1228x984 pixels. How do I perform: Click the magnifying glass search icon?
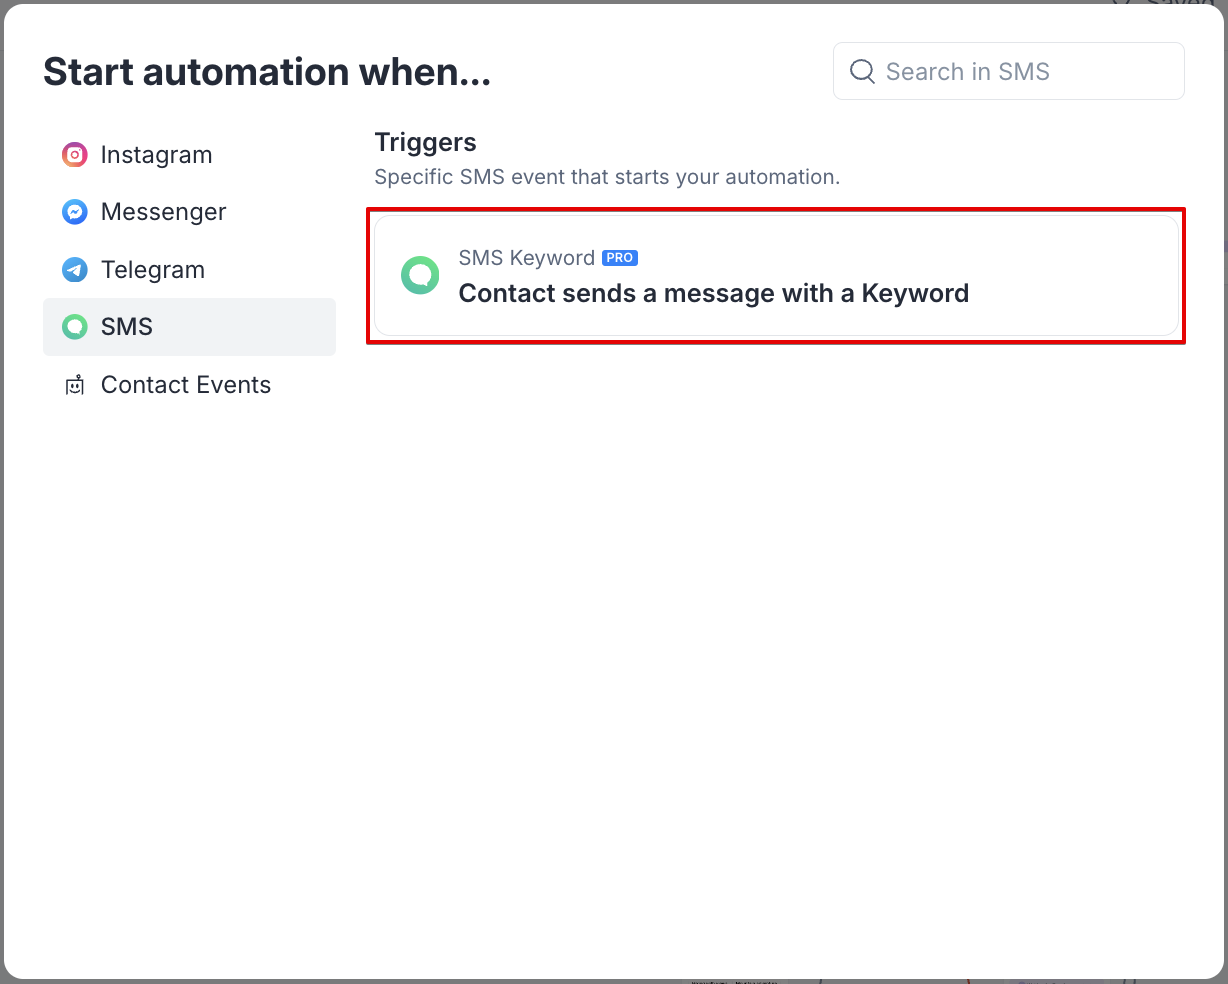tap(862, 71)
